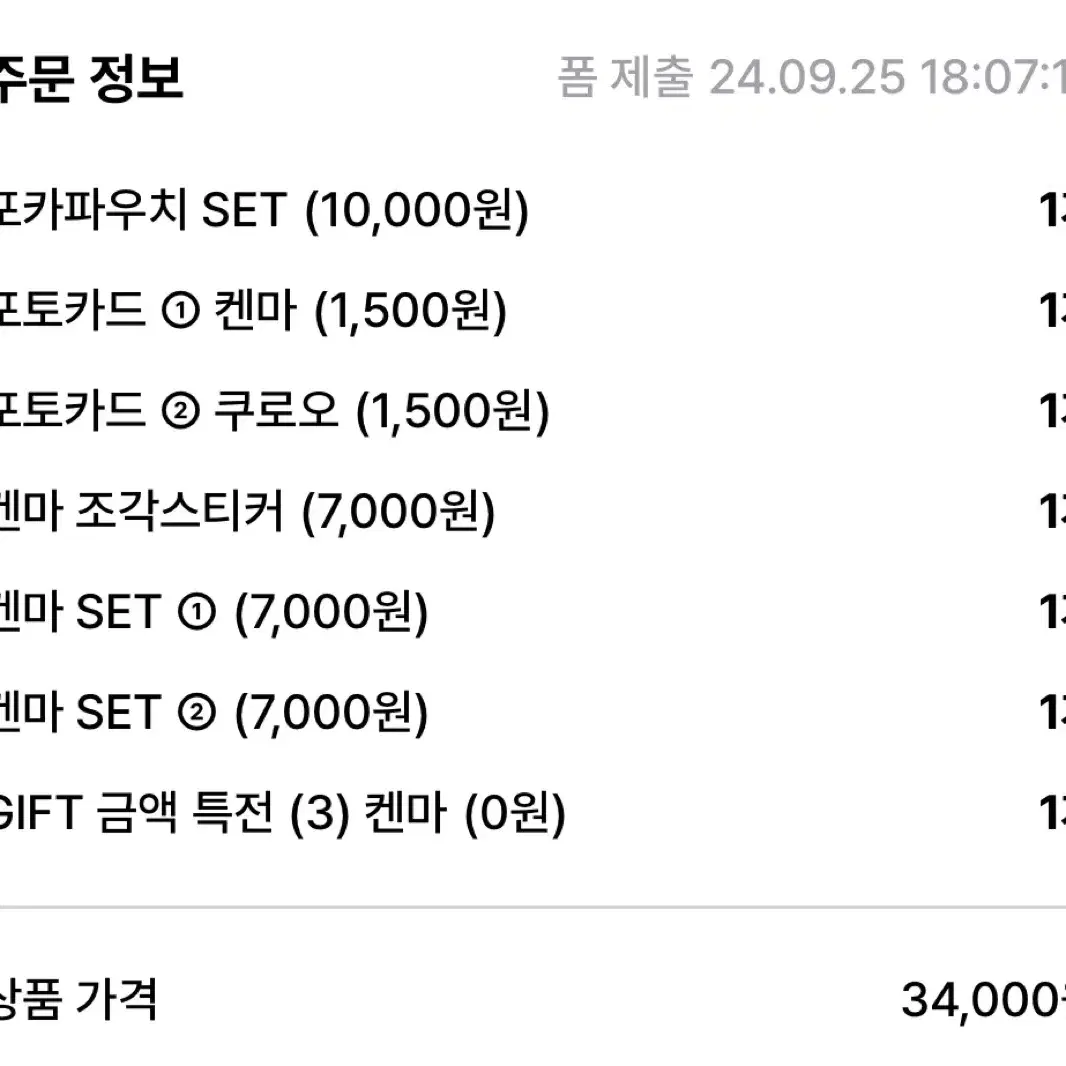
Task: Tap quantity on the 파우치 SET row
Action: (1052, 210)
